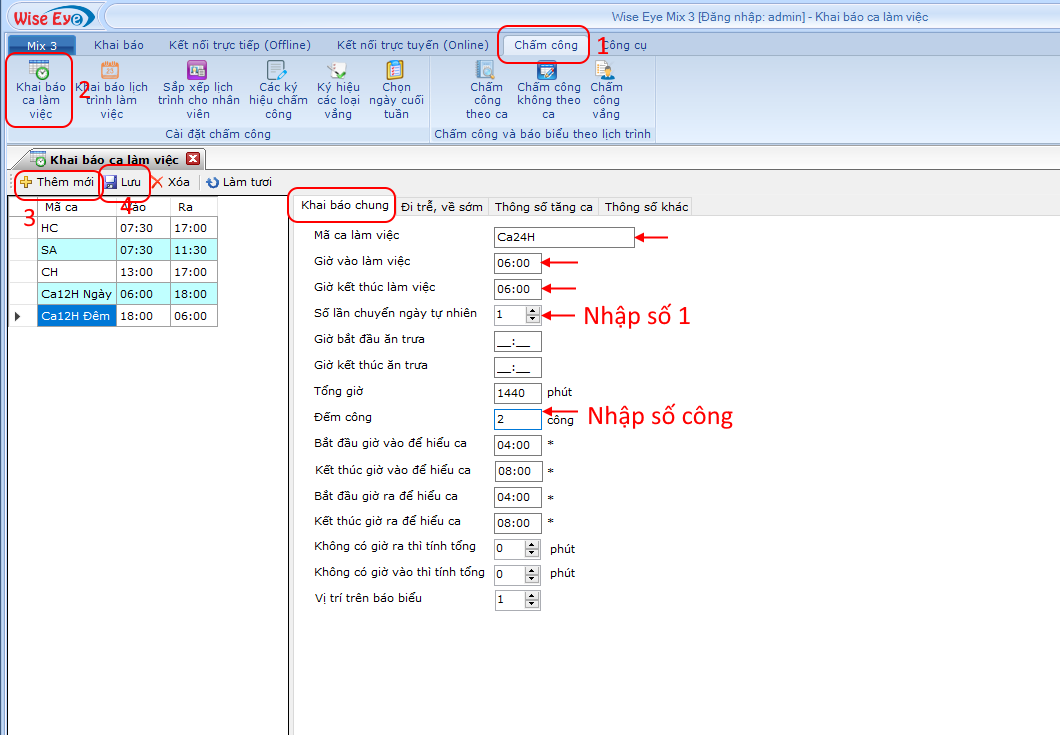Delete the shift using Xóa
The image size is (1060, 735).
(170, 182)
